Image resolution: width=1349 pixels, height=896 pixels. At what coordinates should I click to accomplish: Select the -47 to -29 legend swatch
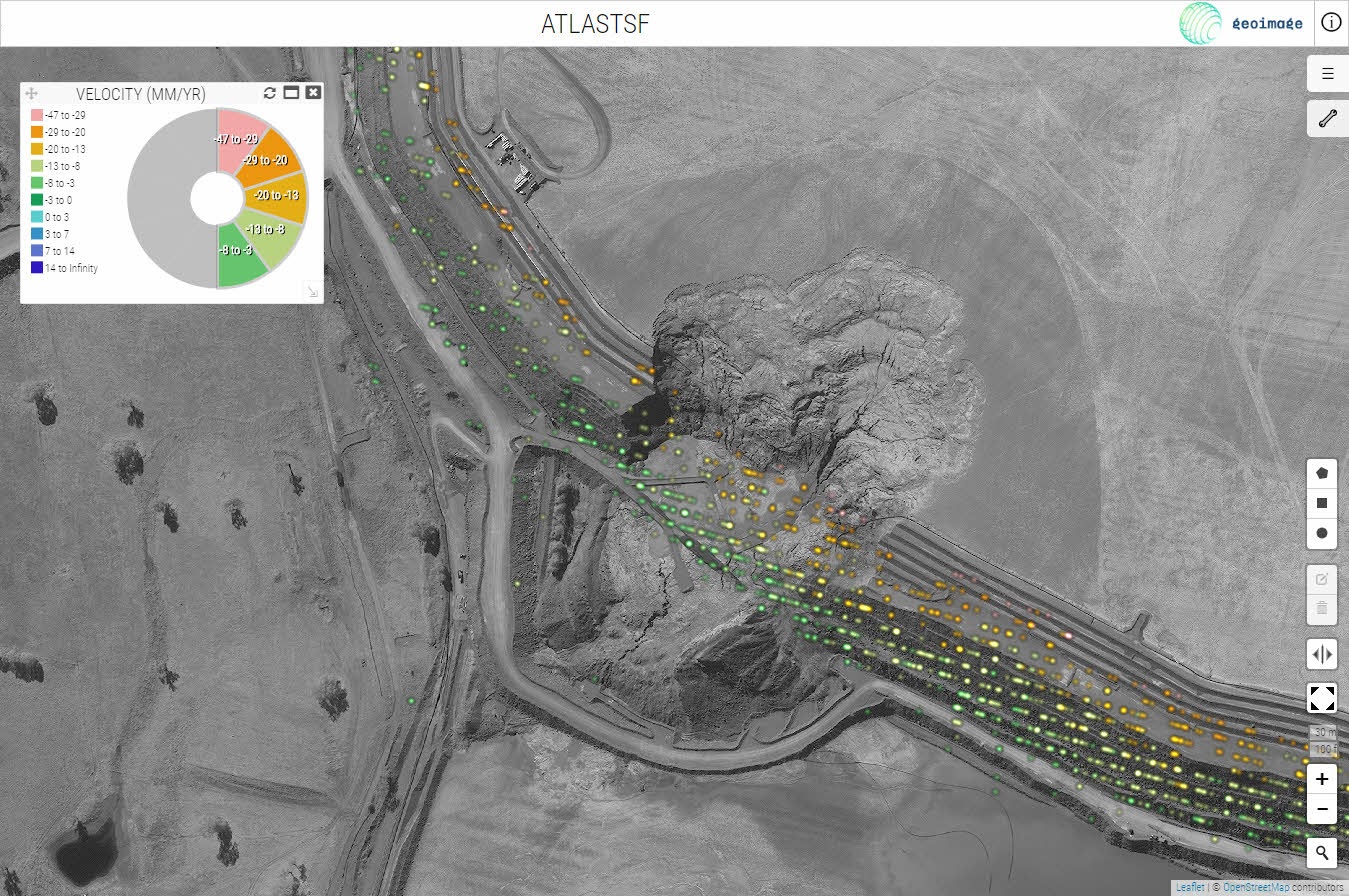(x=37, y=115)
